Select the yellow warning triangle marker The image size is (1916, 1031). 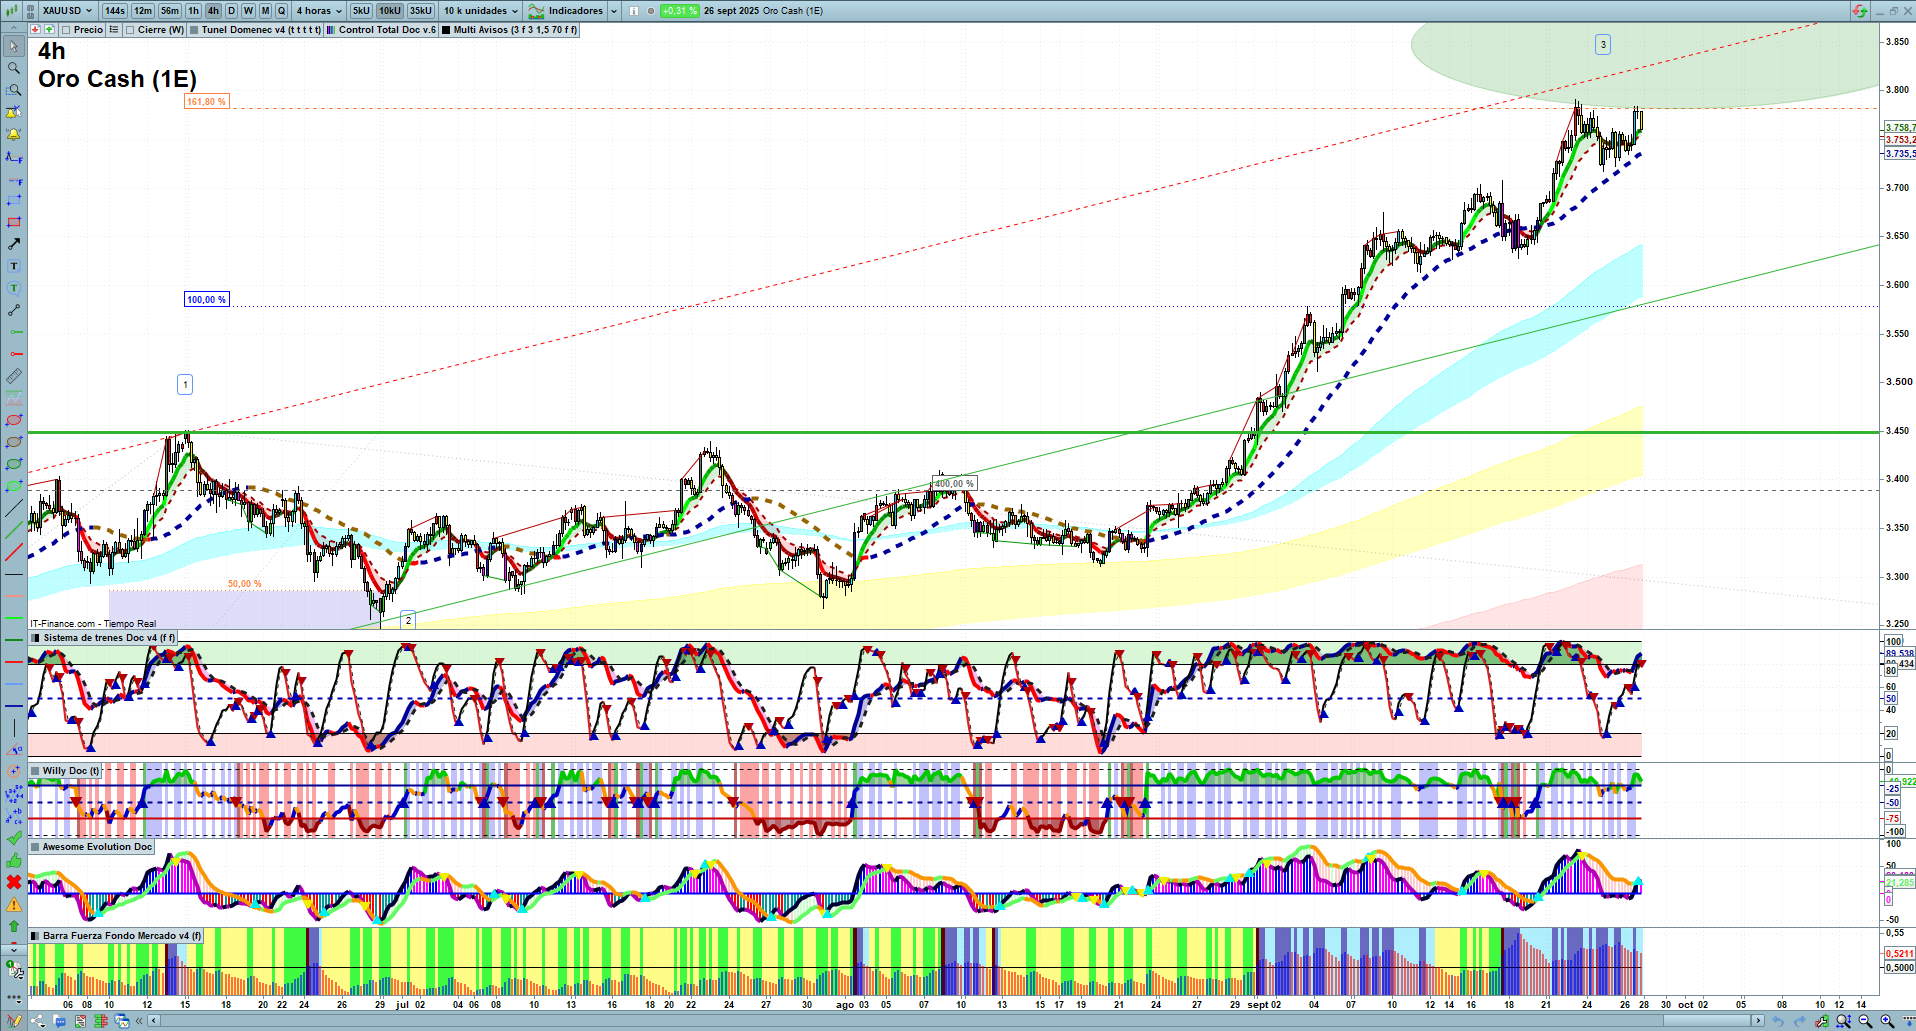coord(14,904)
